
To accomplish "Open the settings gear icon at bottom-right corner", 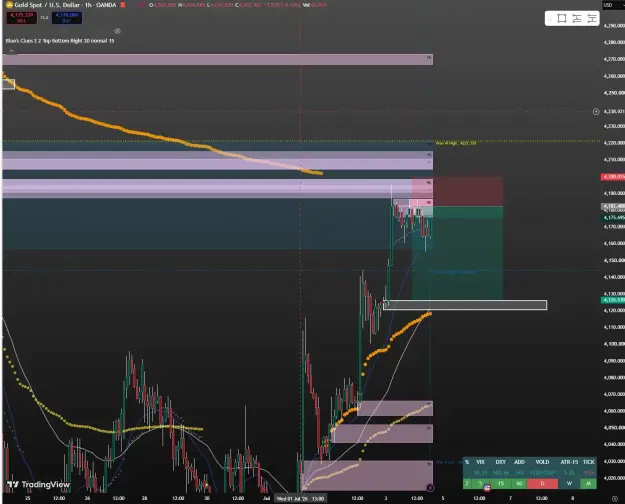I will (x=614, y=498).
